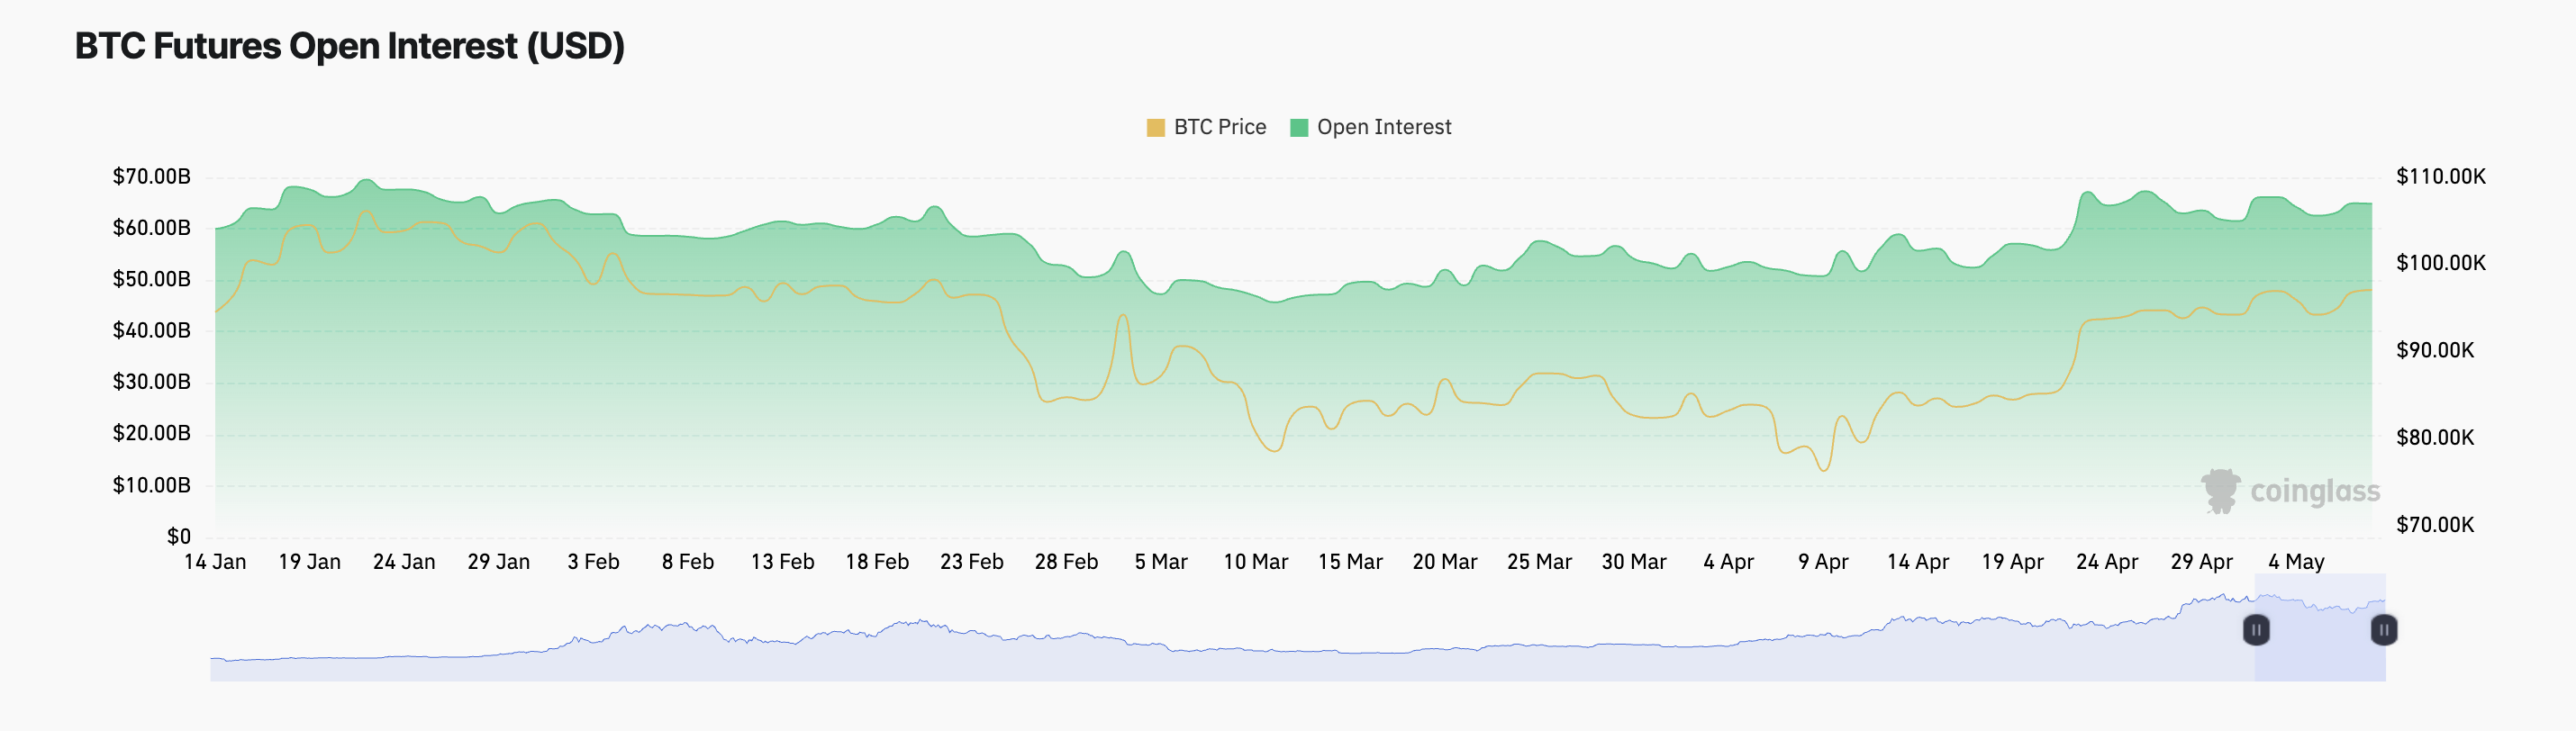2576x731 pixels.
Task: Click the $90.00K right axis label
Action: pos(2435,351)
